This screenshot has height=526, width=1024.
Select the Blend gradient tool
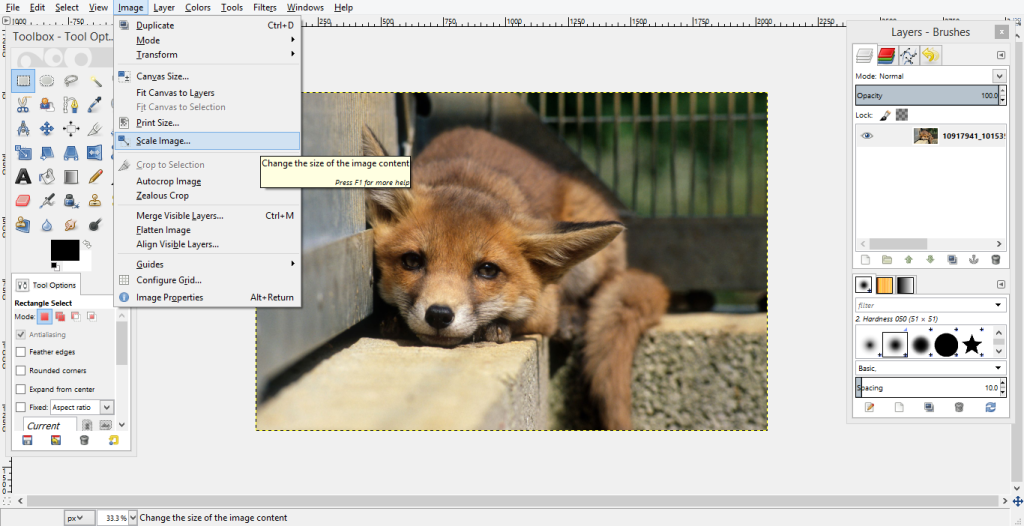coord(71,176)
